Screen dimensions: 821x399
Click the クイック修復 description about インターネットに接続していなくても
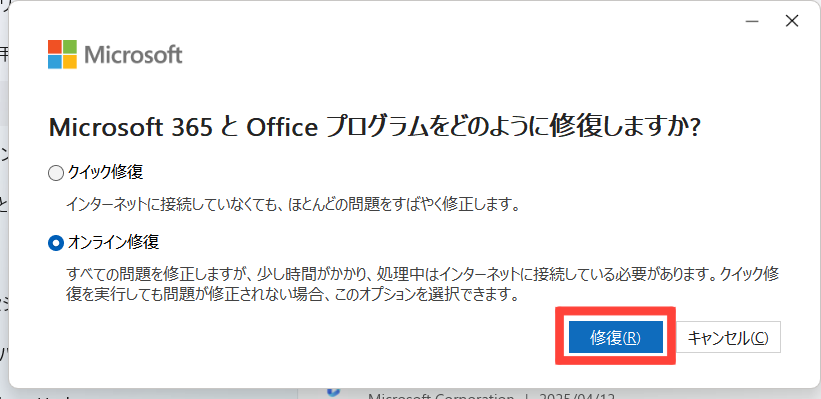[293, 204]
